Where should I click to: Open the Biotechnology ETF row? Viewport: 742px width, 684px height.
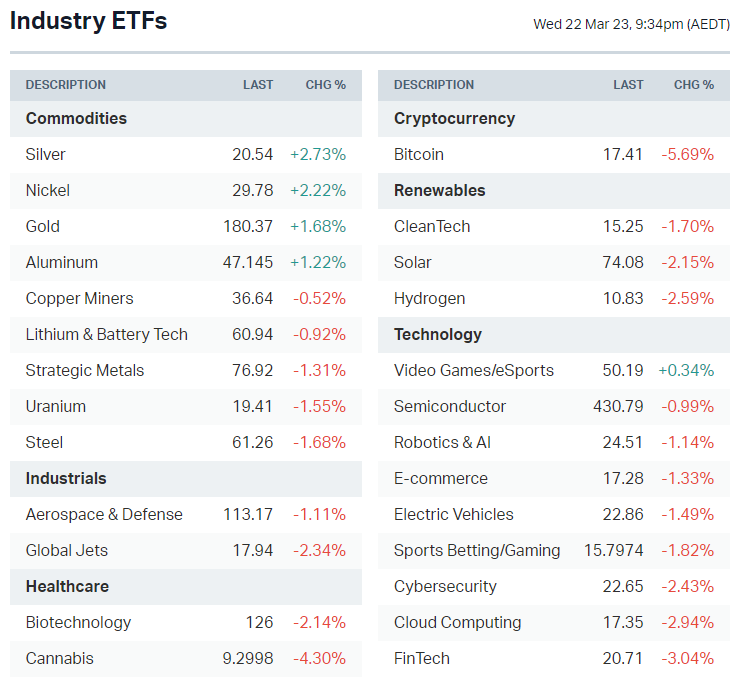pos(78,622)
